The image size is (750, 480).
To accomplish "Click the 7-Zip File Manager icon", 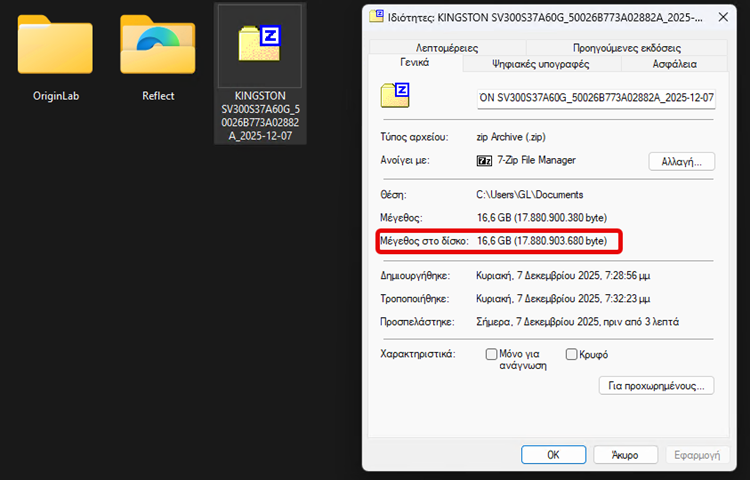I will [483, 160].
